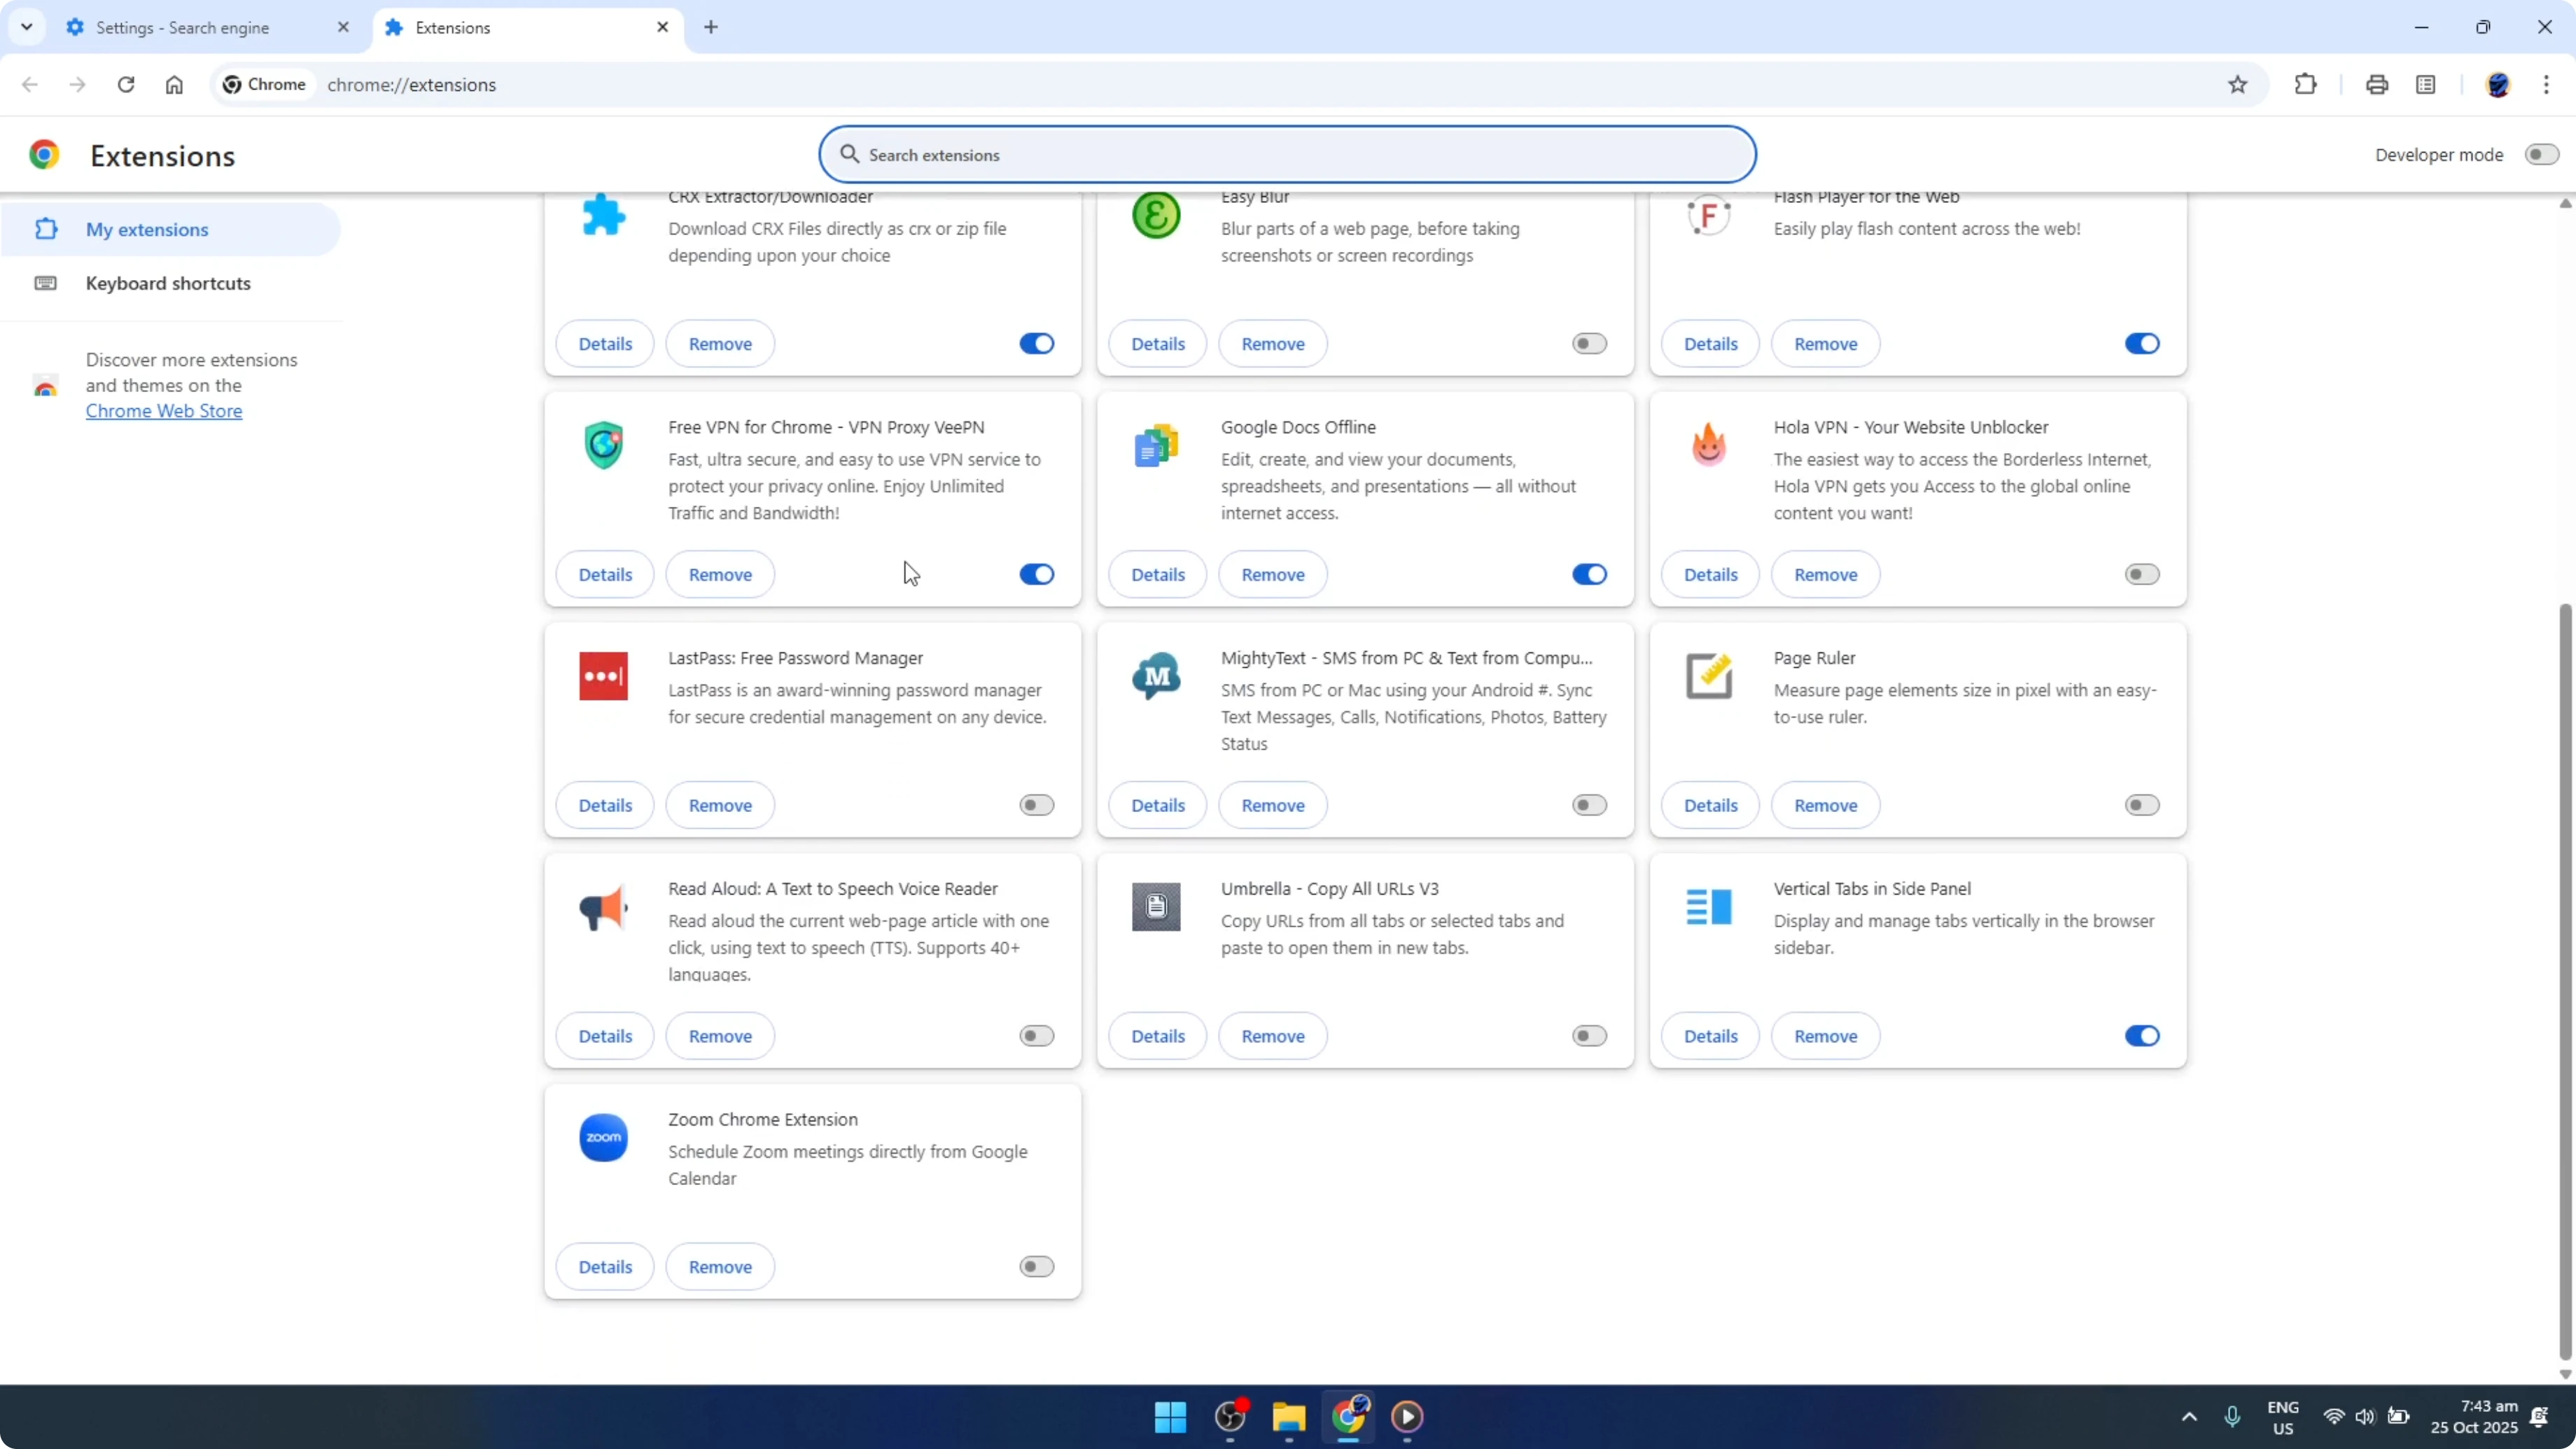
Task: Click the browser back arrow
Action: [x=30, y=85]
